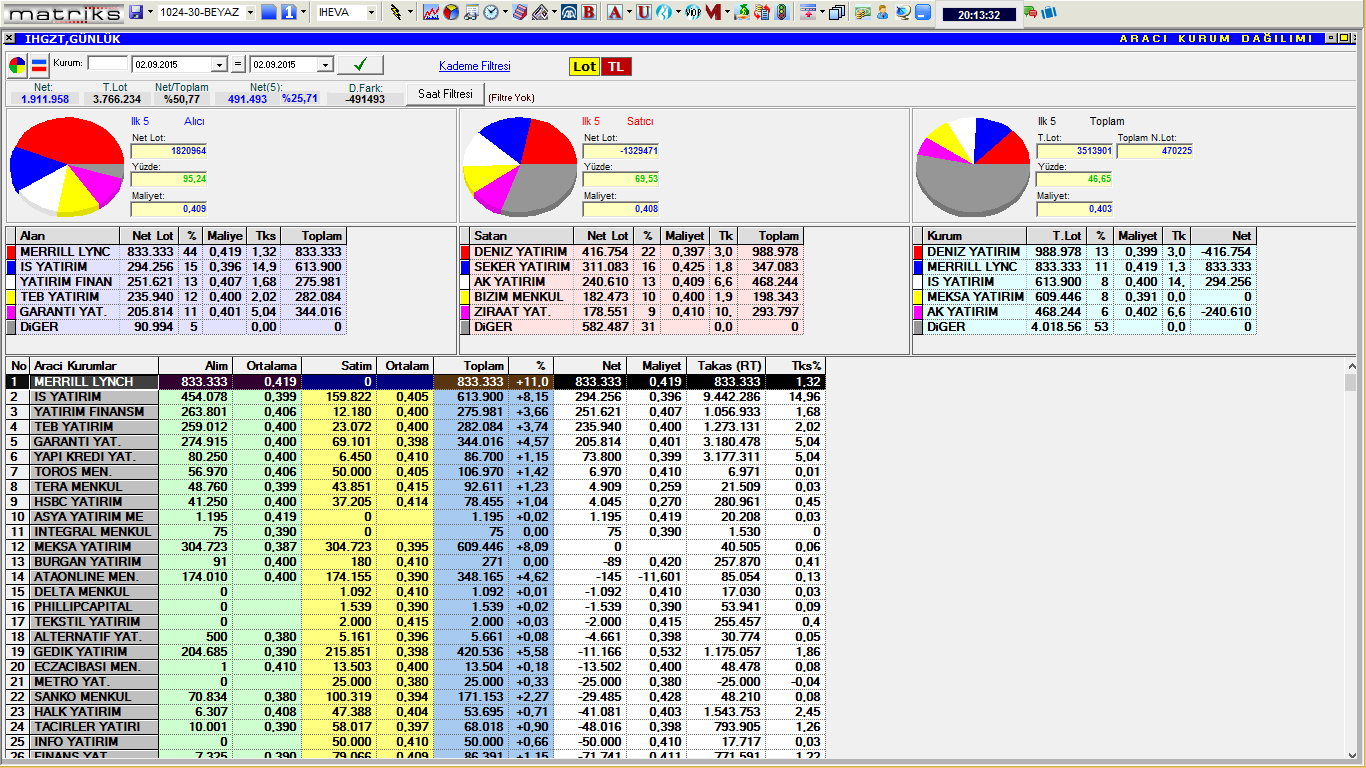Screen dimensions: 1366x768
Task: Toggle the pie chart view icon
Action: coord(18,66)
